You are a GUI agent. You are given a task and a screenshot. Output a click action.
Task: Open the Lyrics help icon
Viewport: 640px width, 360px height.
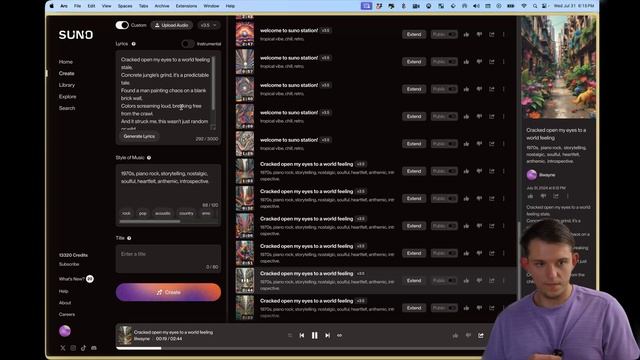(133, 44)
